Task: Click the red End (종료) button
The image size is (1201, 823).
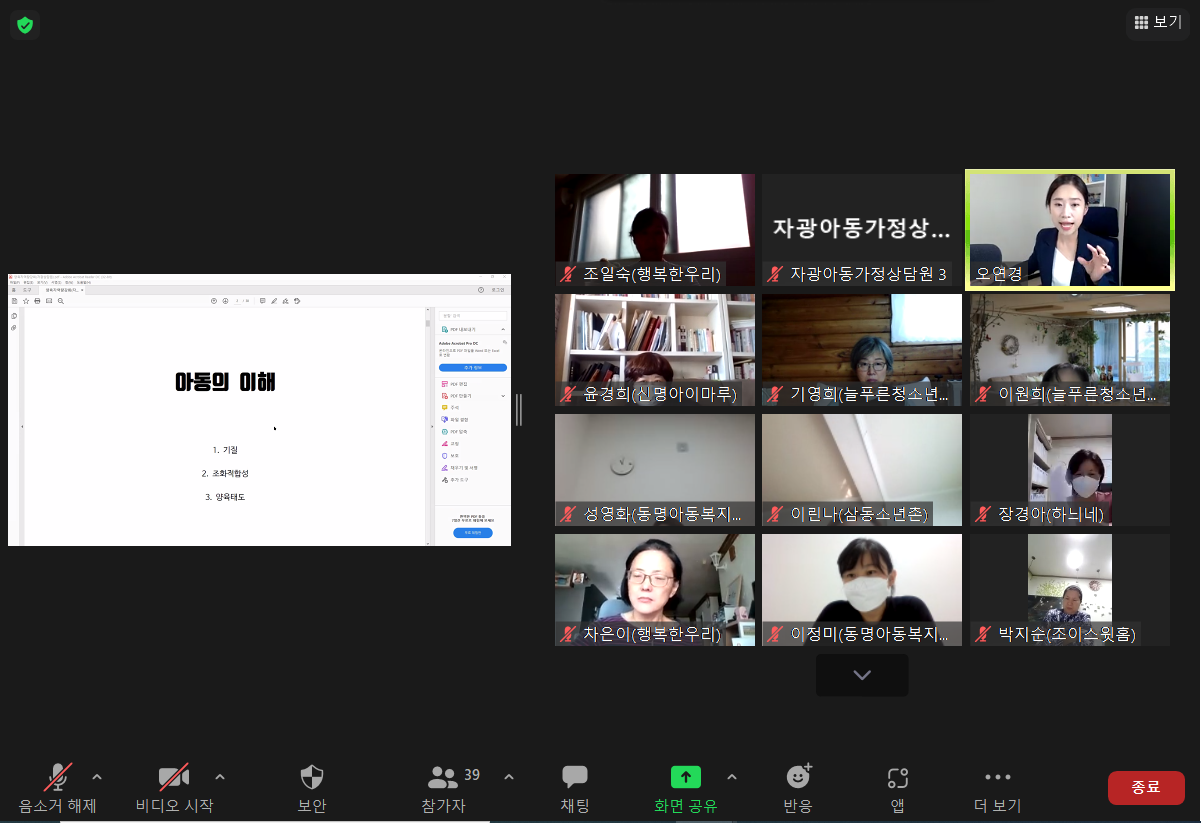Action: click(x=1146, y=787)
